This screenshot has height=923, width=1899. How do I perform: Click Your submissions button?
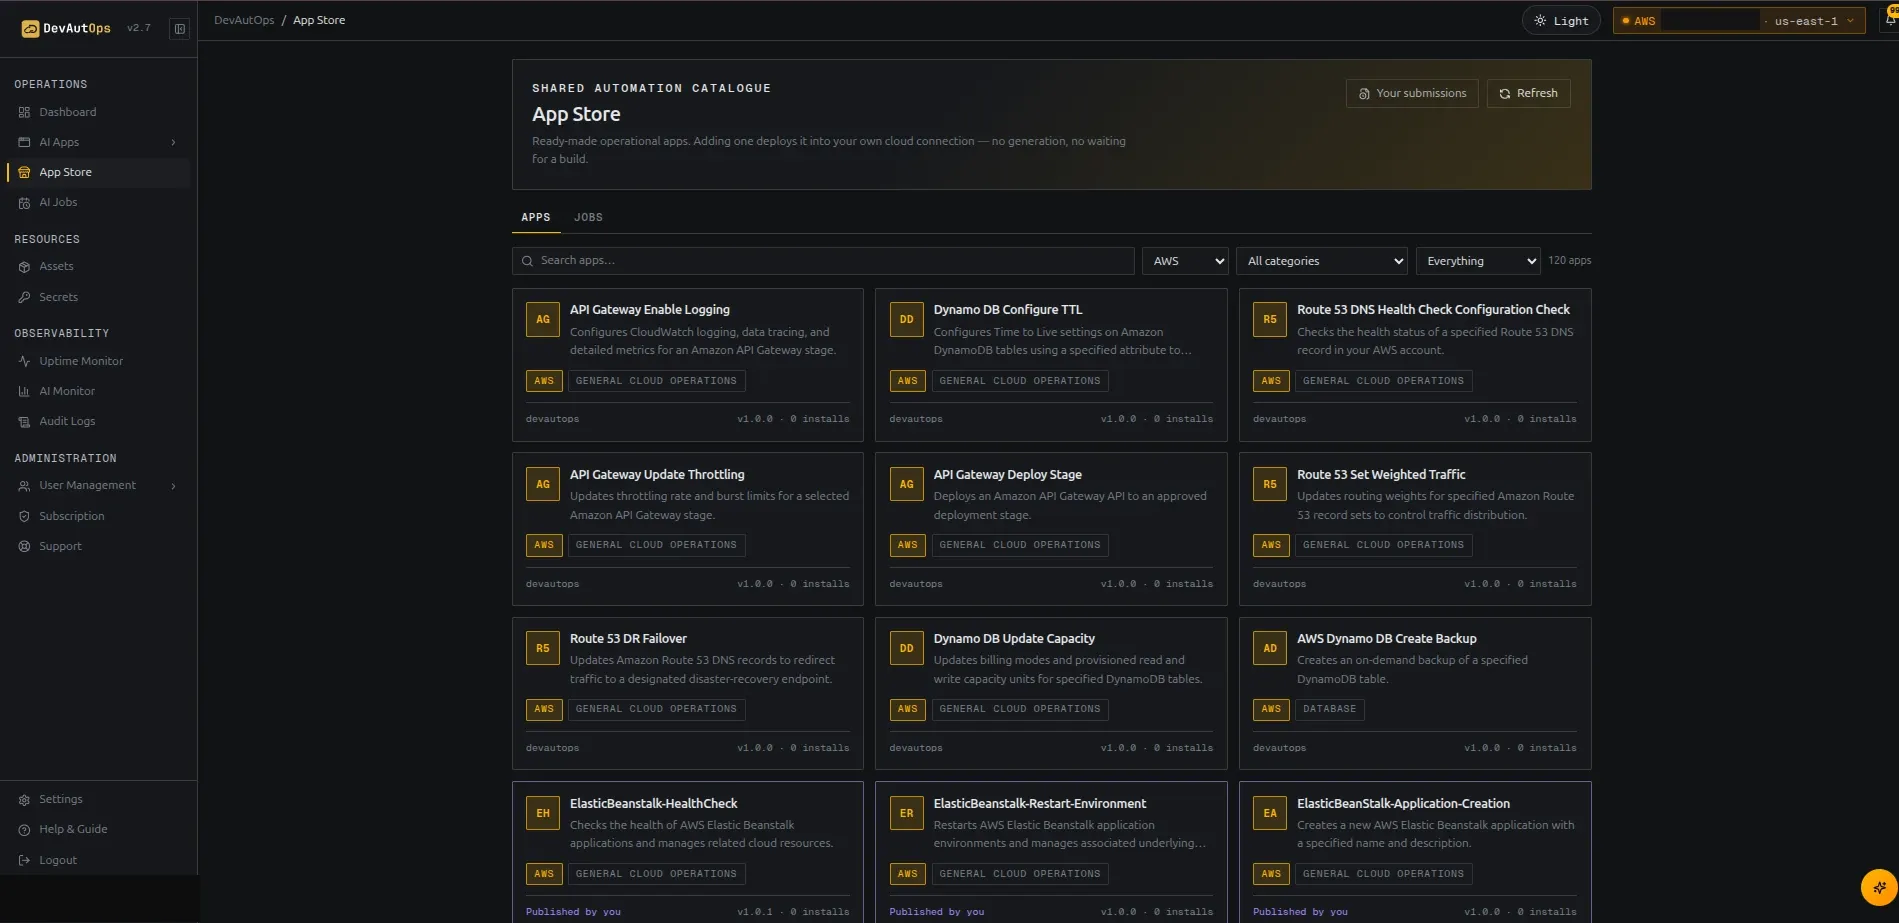coord(1412,93)
